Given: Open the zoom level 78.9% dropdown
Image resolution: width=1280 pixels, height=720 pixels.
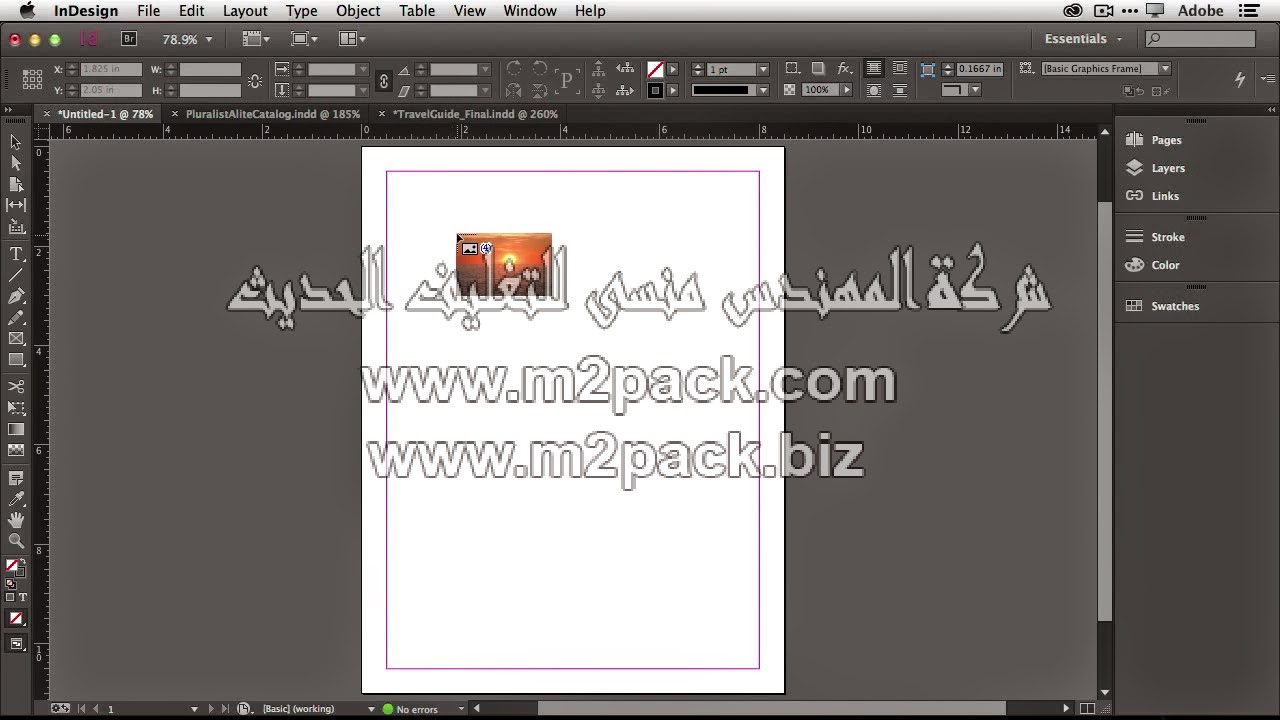Looking at the screenshot, I should coord(209,40).
